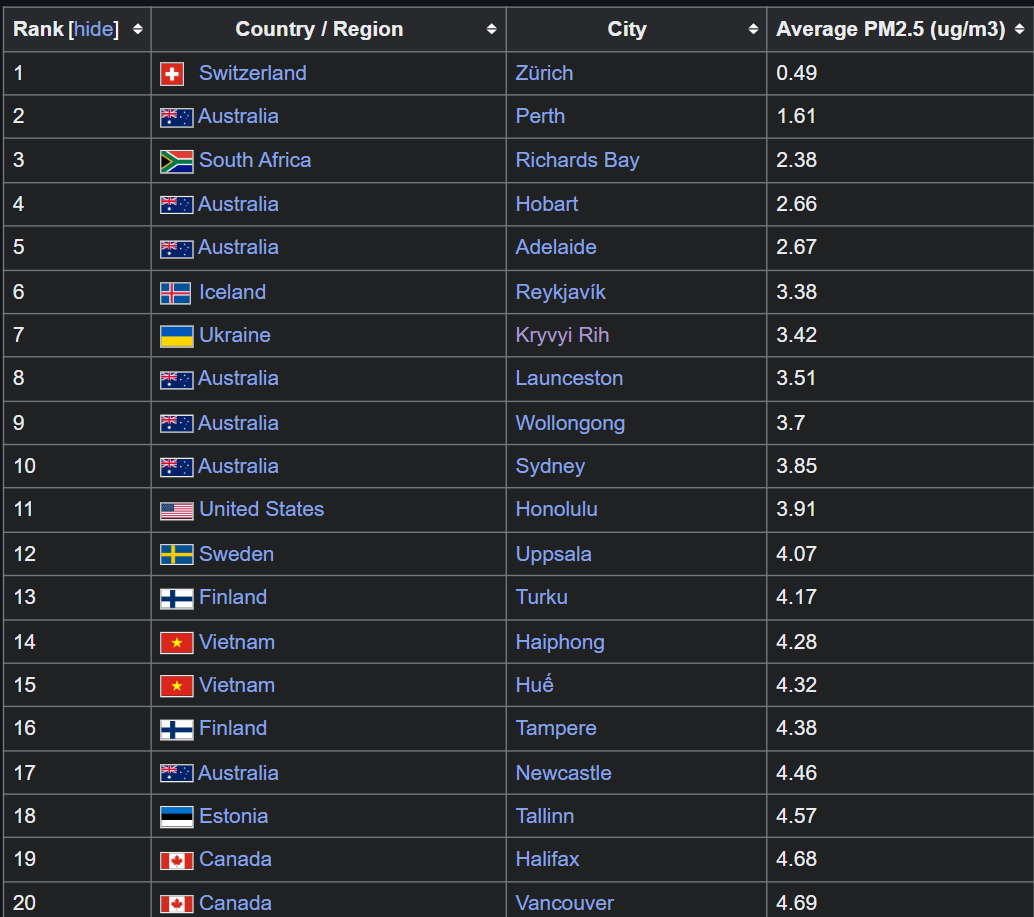
Task: Open the Wollongong city link
Action: [x=570, y=423]
